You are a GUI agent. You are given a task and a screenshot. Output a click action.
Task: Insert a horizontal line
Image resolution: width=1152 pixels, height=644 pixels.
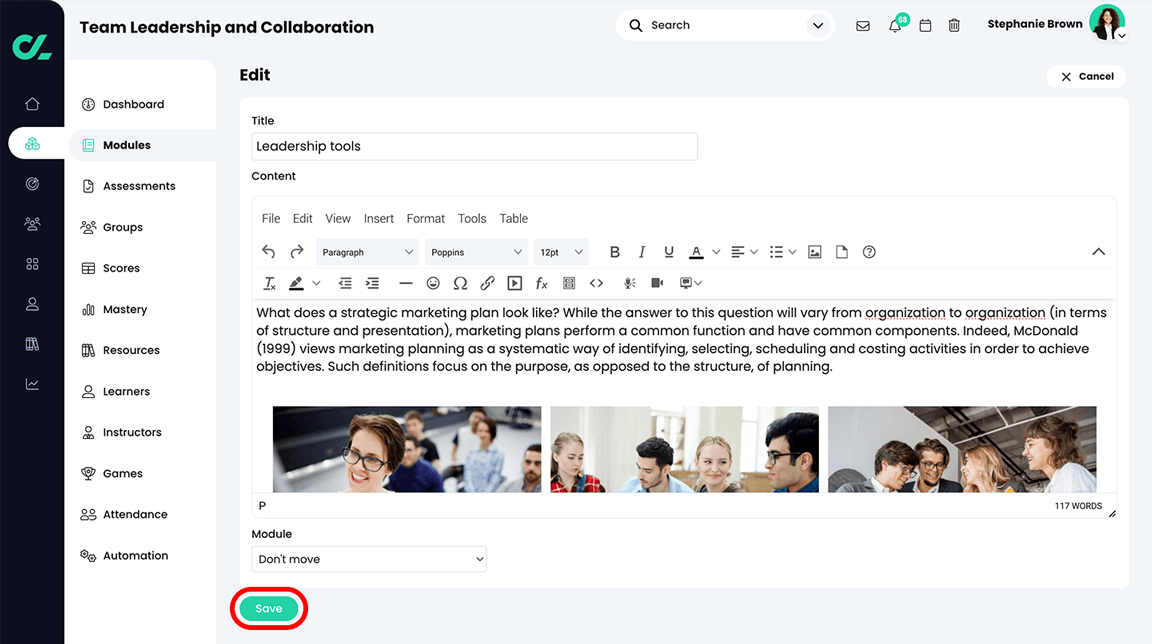[x=406, y=283]
